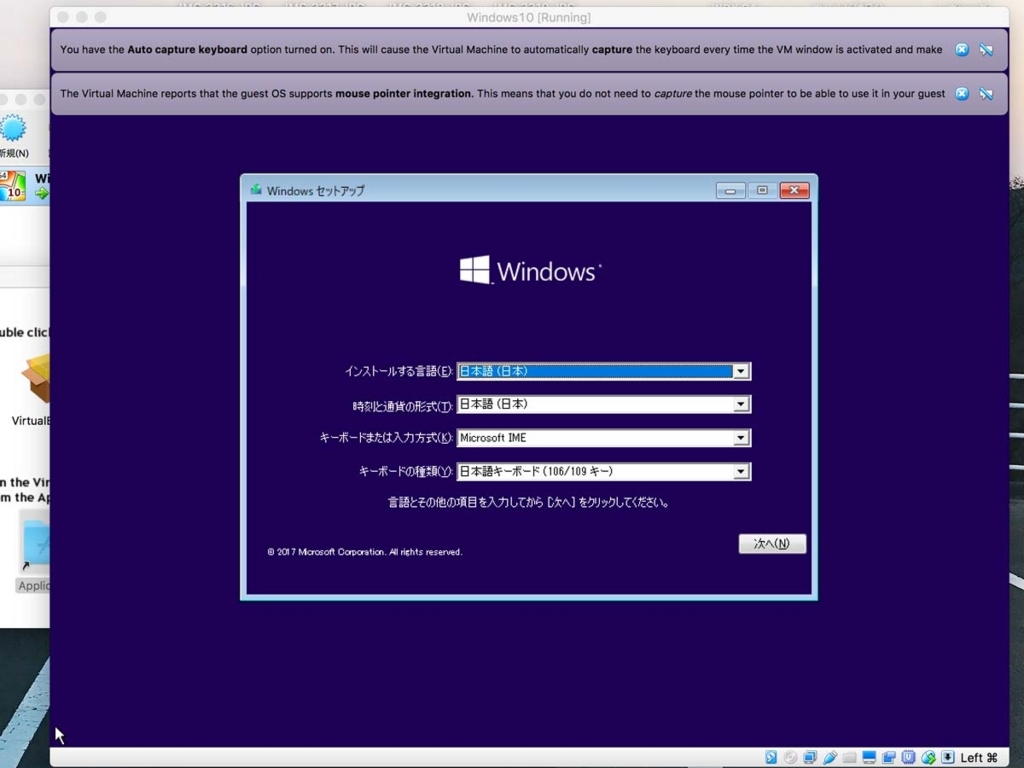Maximize the Windows セットアップ dialog

click(x=762, y=190)
